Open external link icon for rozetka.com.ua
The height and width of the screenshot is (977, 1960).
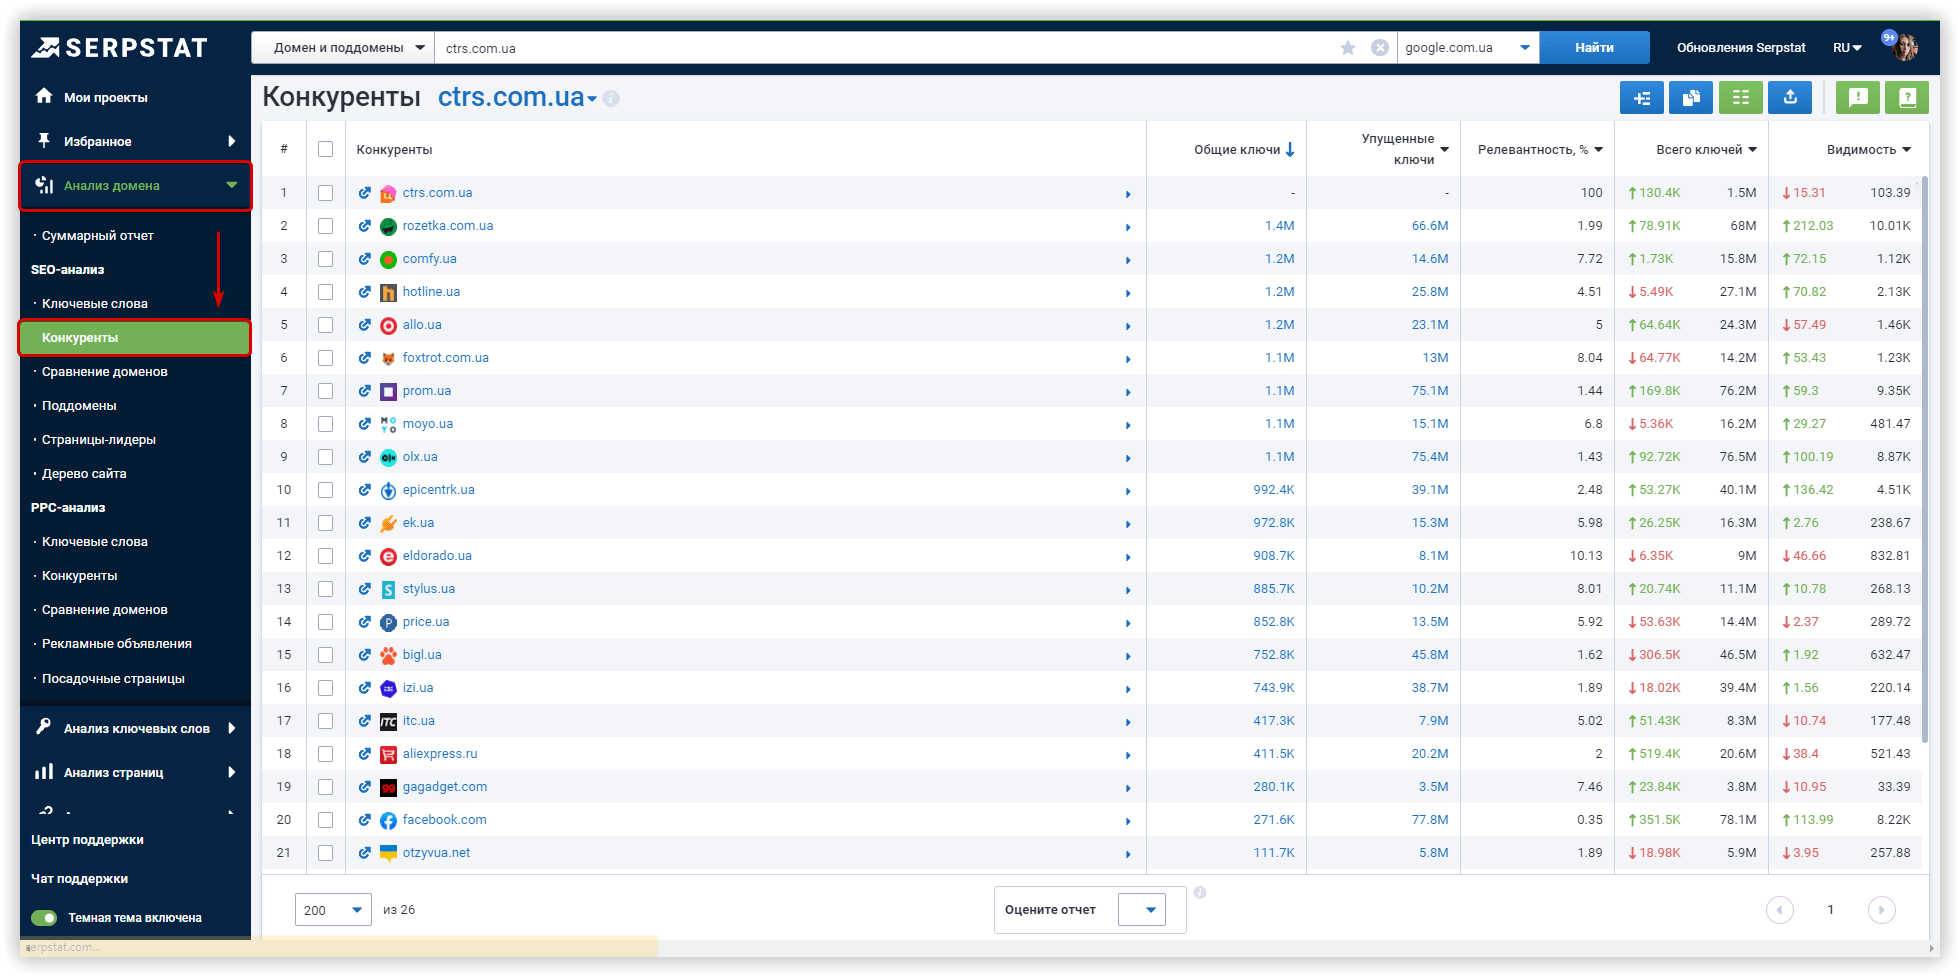pos(365,226)
